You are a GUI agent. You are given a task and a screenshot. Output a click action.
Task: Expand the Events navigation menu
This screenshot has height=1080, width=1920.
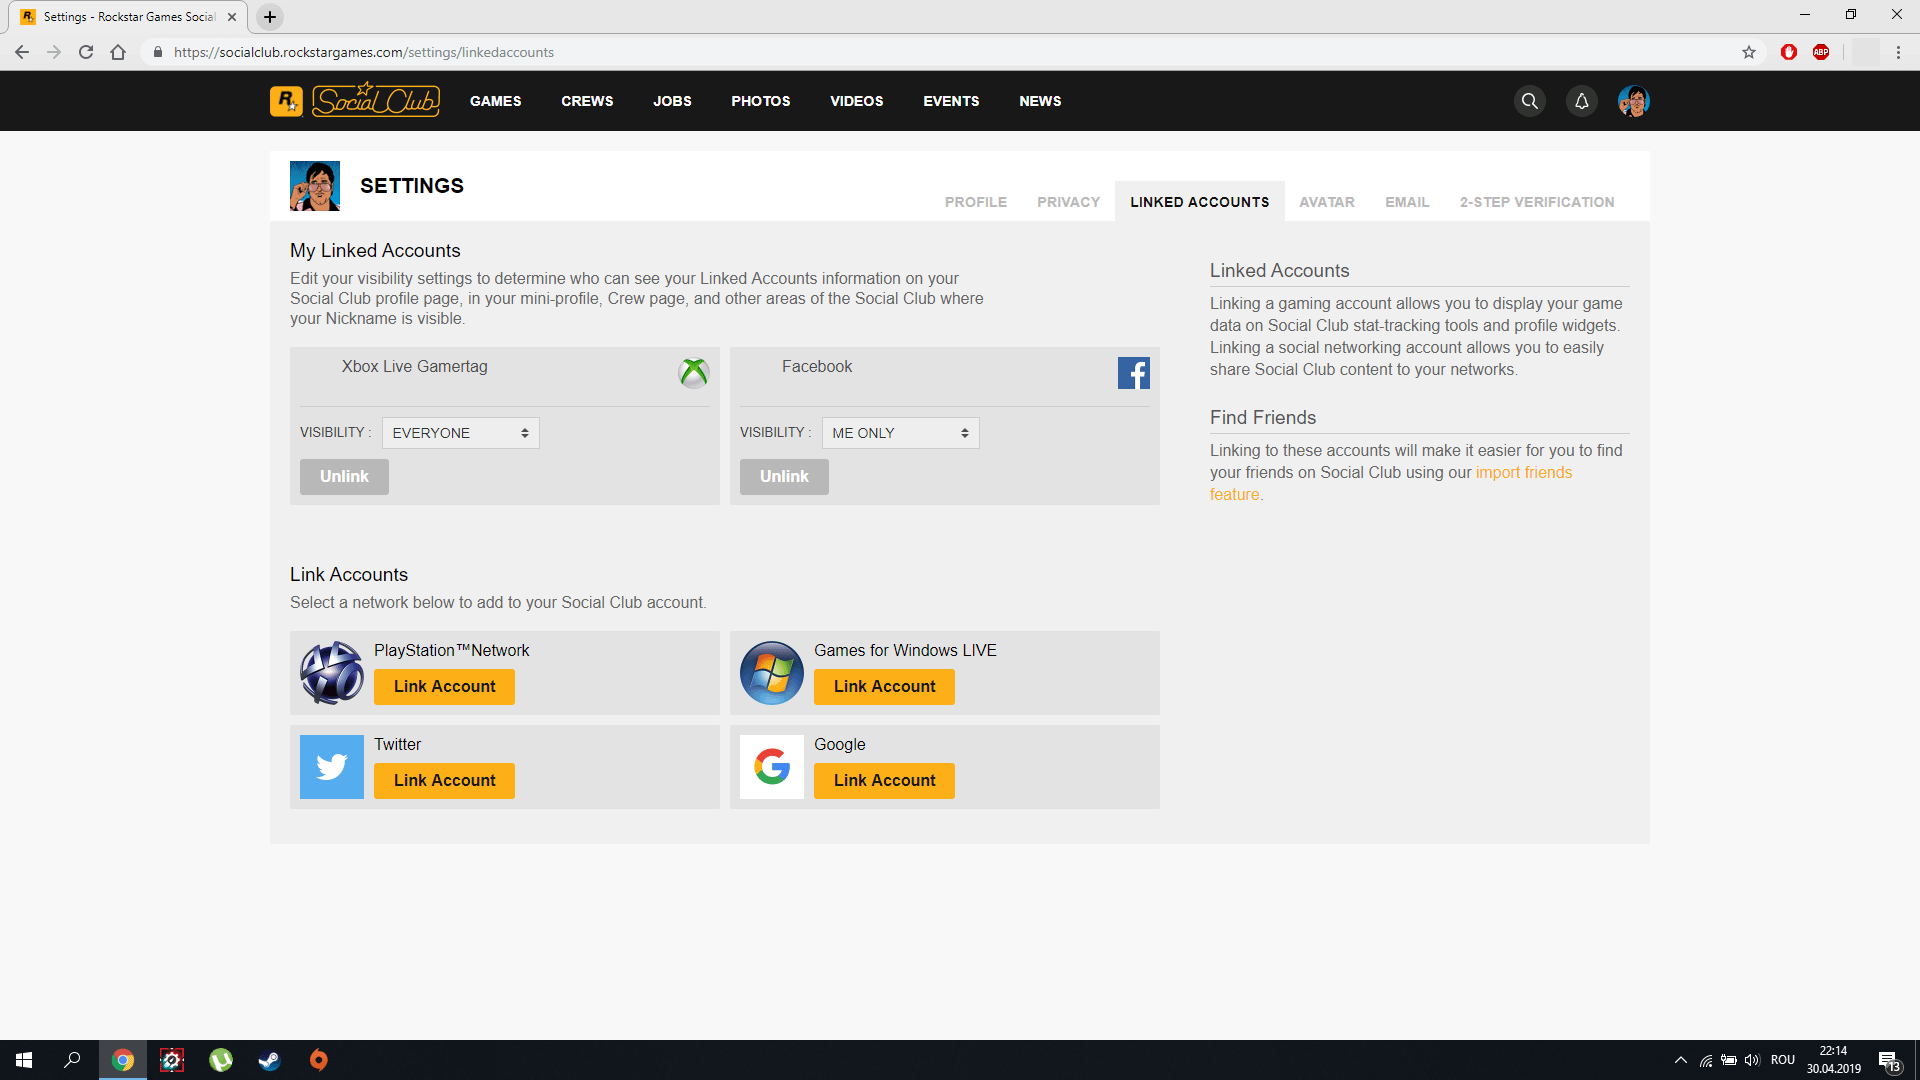pos(951,100)
